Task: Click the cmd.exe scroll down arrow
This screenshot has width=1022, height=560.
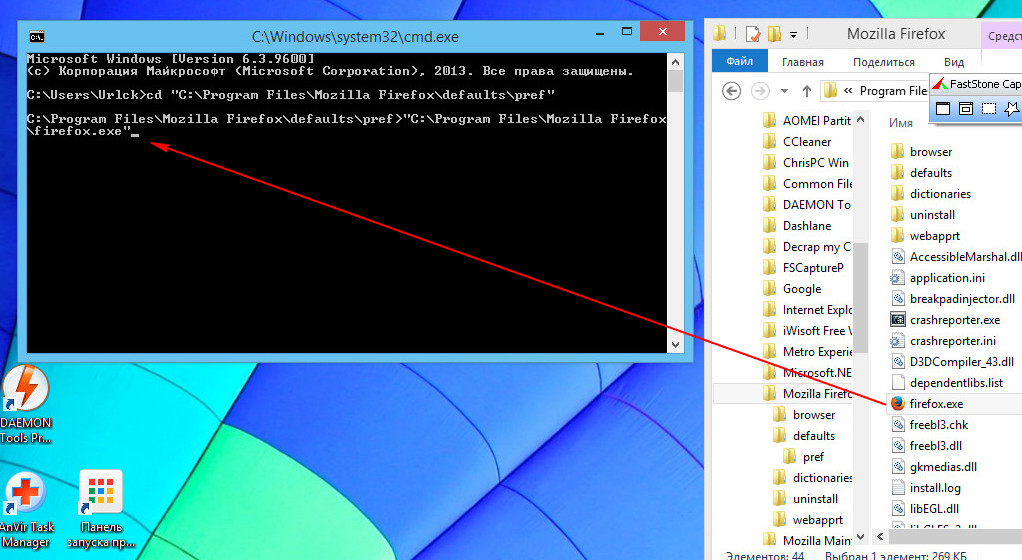Action: (675, 344)
